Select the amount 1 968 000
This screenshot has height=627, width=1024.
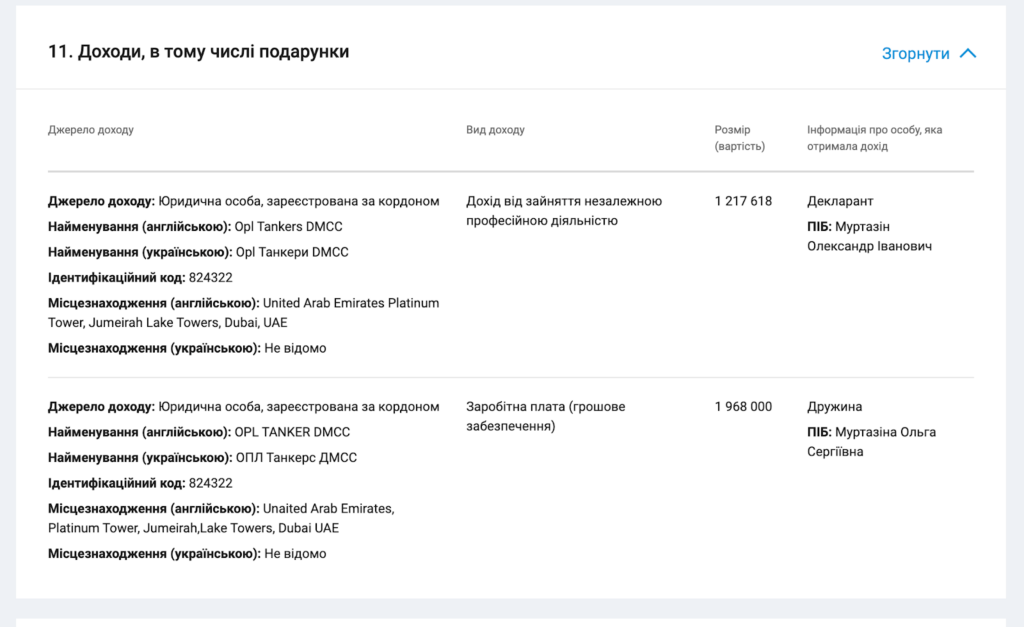[743, 407]
